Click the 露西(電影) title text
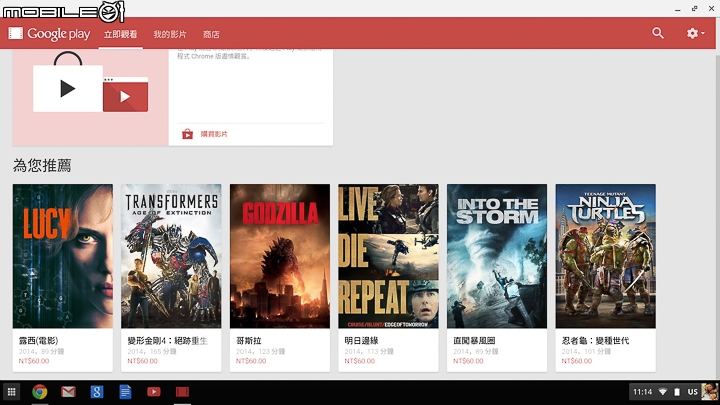 [x=38, y=341]
